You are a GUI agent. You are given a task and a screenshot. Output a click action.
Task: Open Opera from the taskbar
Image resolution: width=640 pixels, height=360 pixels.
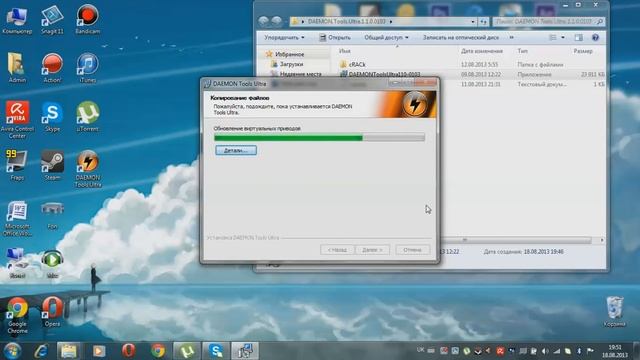(x=128, y=351)
